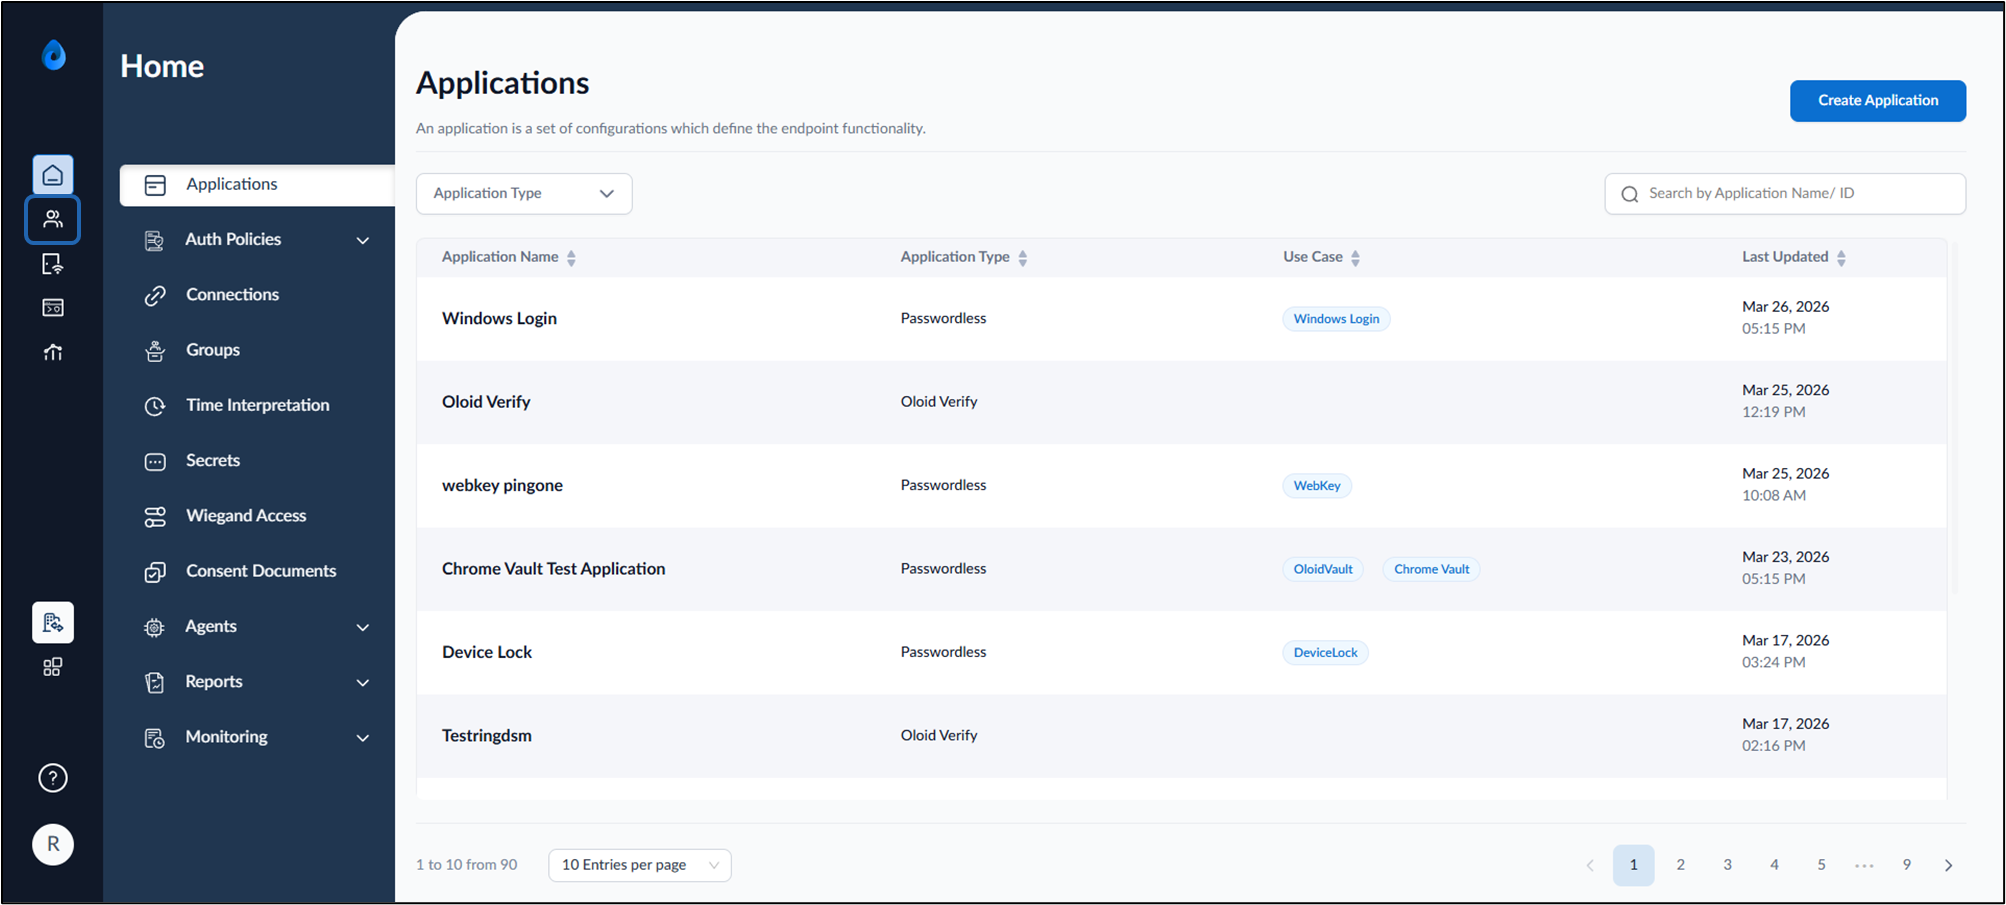Viewport: 2006px width, 905px height.
Task: Open the analytics chart icon in rail
Action: [x=53, y=352]
